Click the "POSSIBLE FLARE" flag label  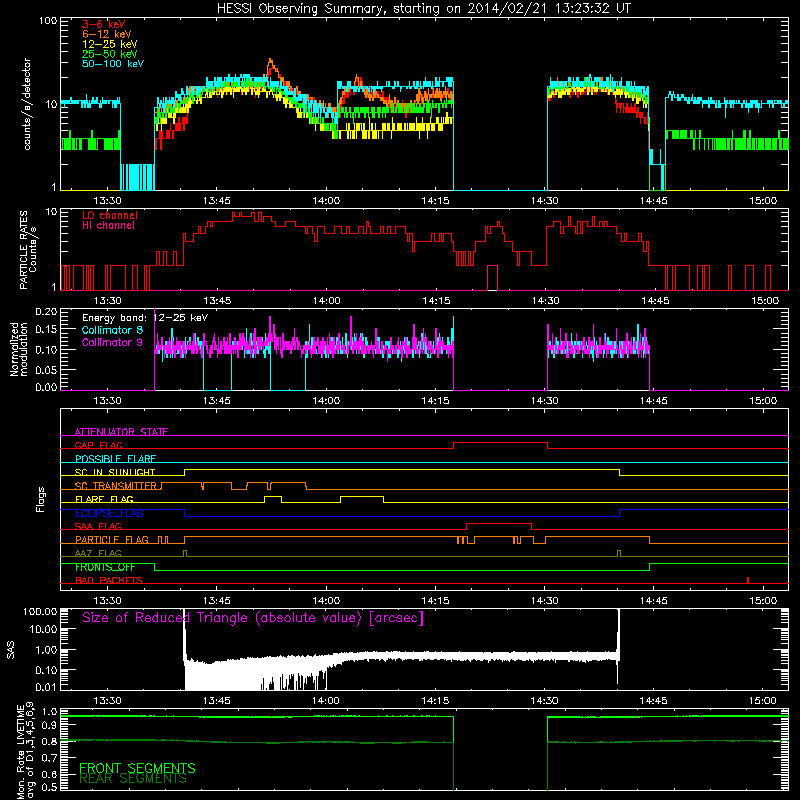(x=115, y=459)
